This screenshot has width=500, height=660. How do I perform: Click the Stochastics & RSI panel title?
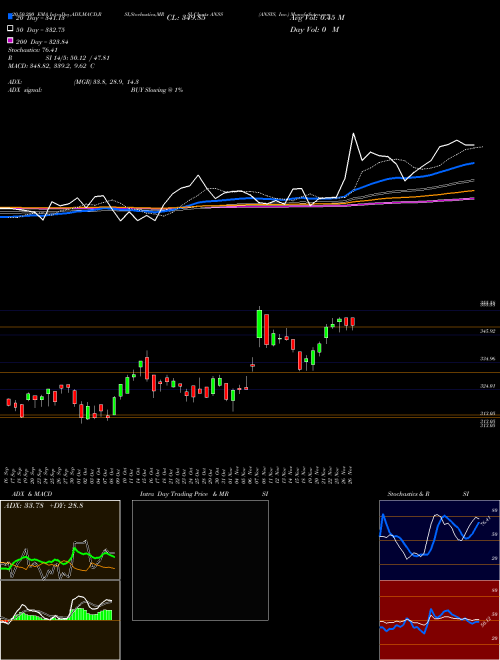(428, 494)
